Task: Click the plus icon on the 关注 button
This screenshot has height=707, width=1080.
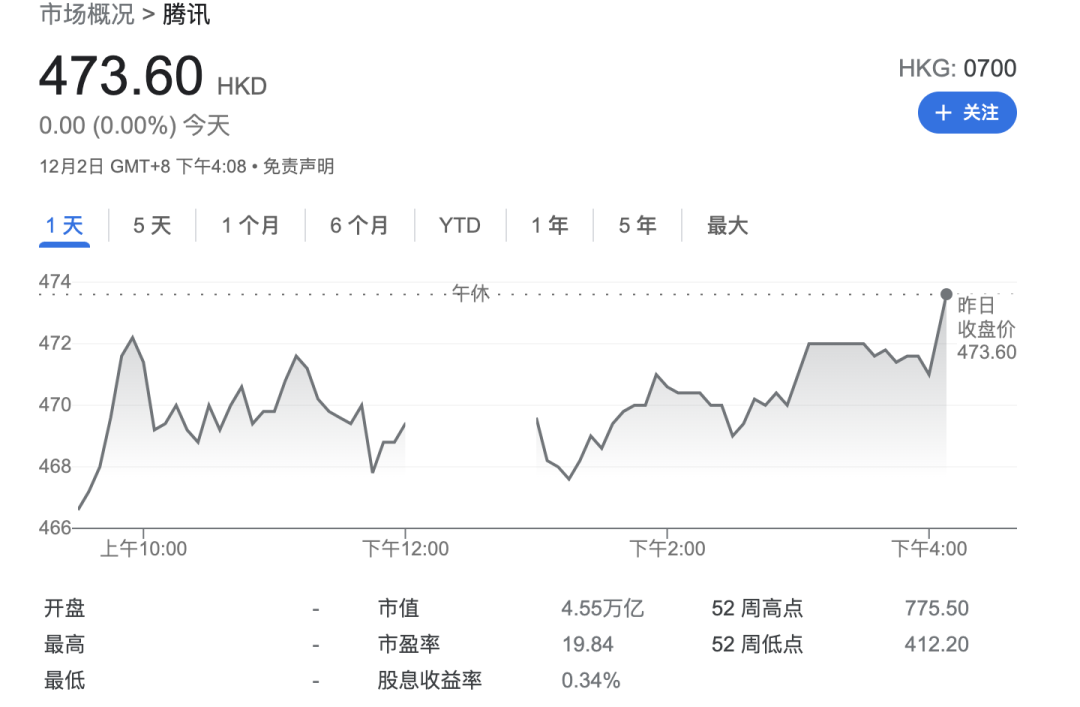Action: (x=942, y=113)
